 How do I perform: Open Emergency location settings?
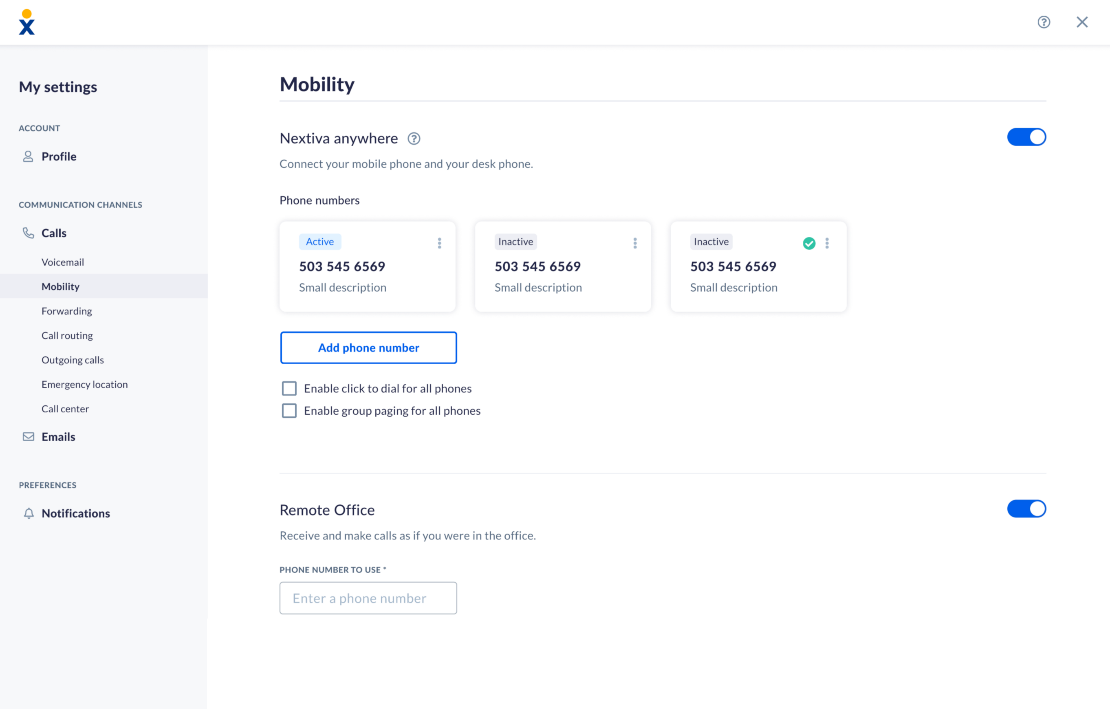(85, 384)
